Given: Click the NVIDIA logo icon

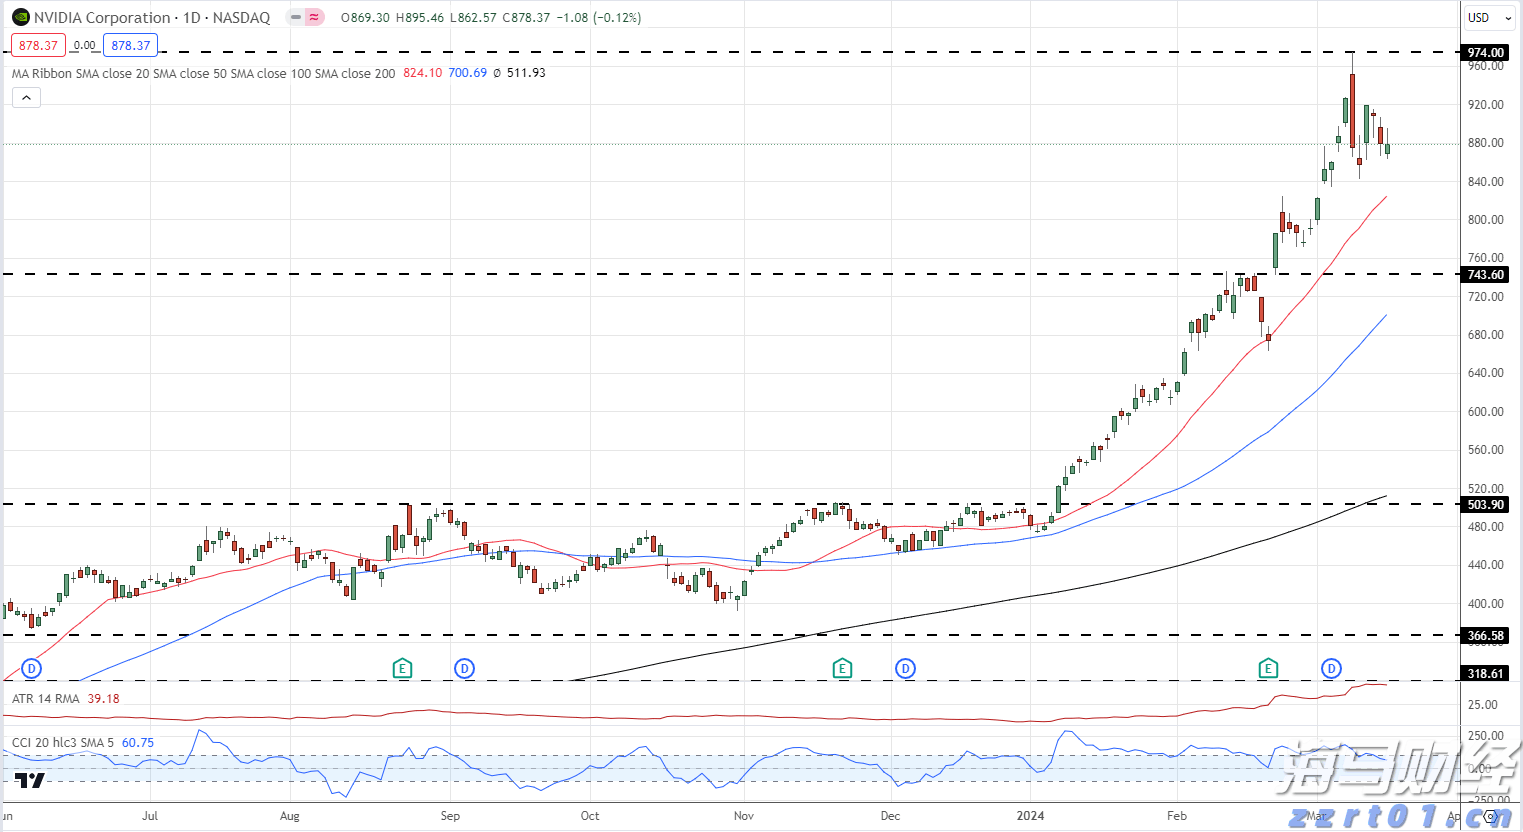Looking at the screenshot, I should pyautogui.click(x=22, y=17).
